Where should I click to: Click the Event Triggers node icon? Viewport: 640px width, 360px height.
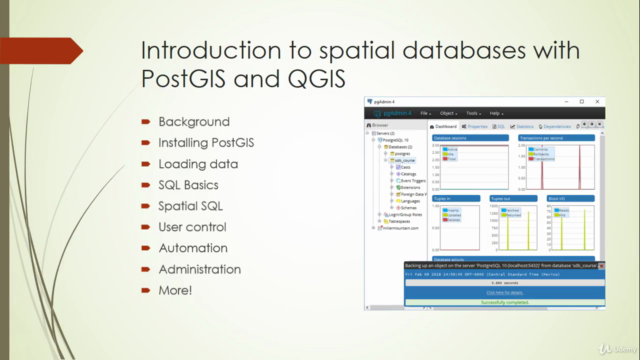(398, 181)
